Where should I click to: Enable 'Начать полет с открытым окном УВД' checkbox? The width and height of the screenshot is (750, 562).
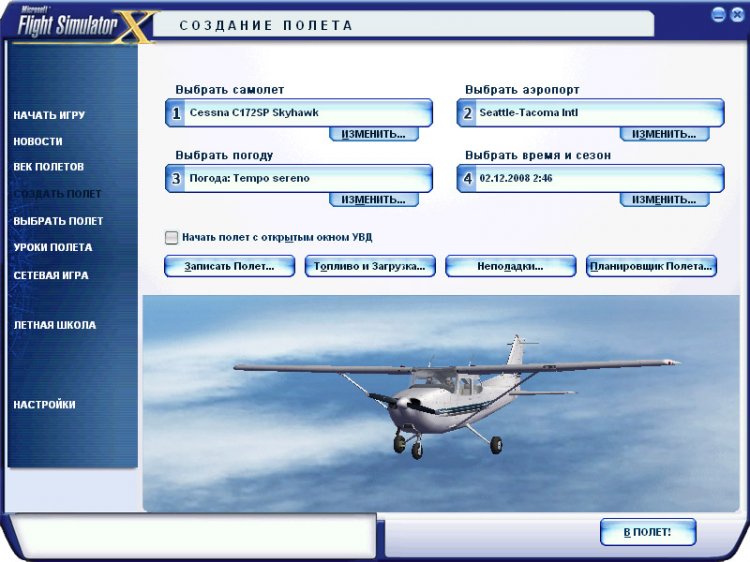click(171, 238)
